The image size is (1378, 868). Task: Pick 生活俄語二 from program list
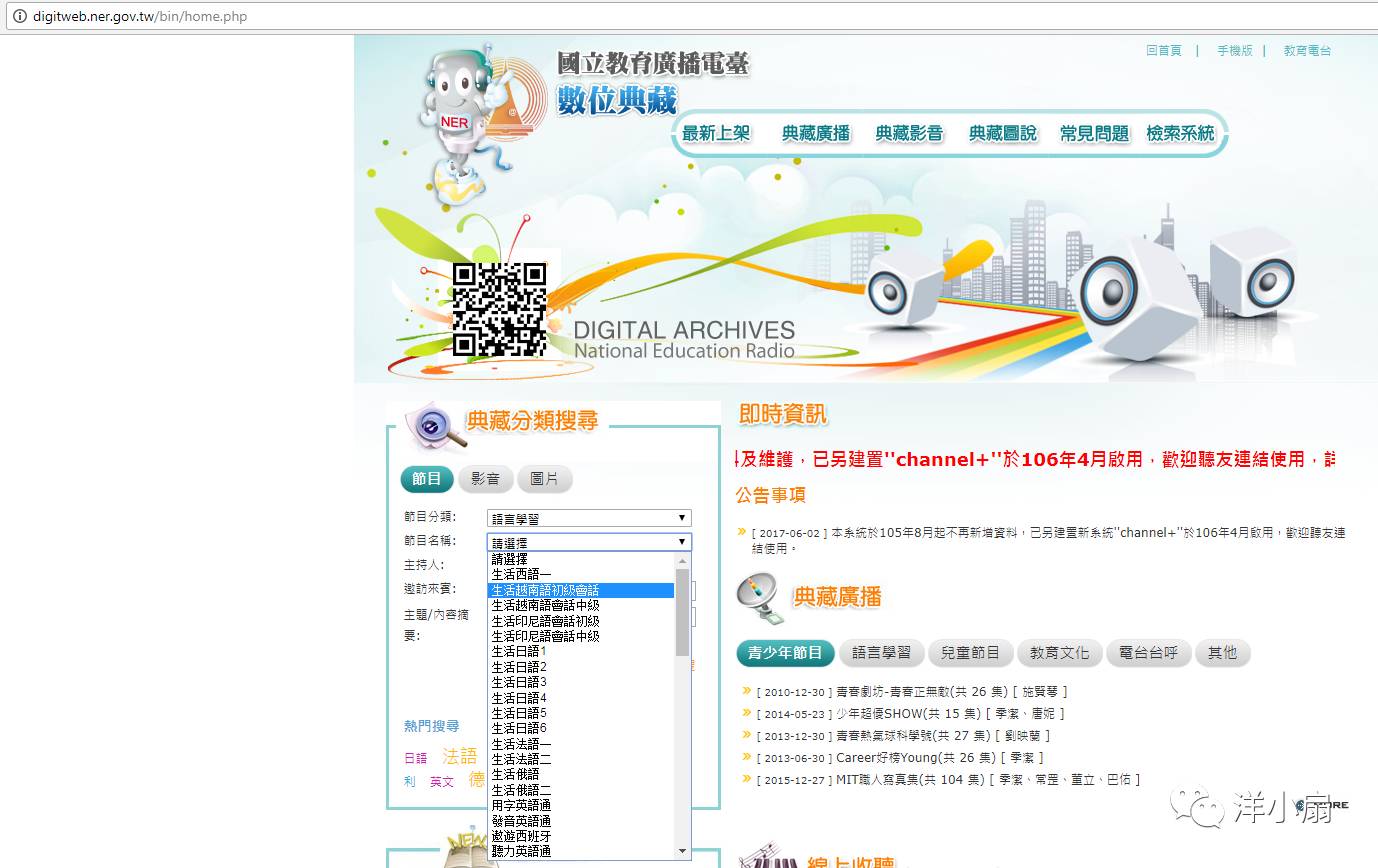tap(582, 790)
